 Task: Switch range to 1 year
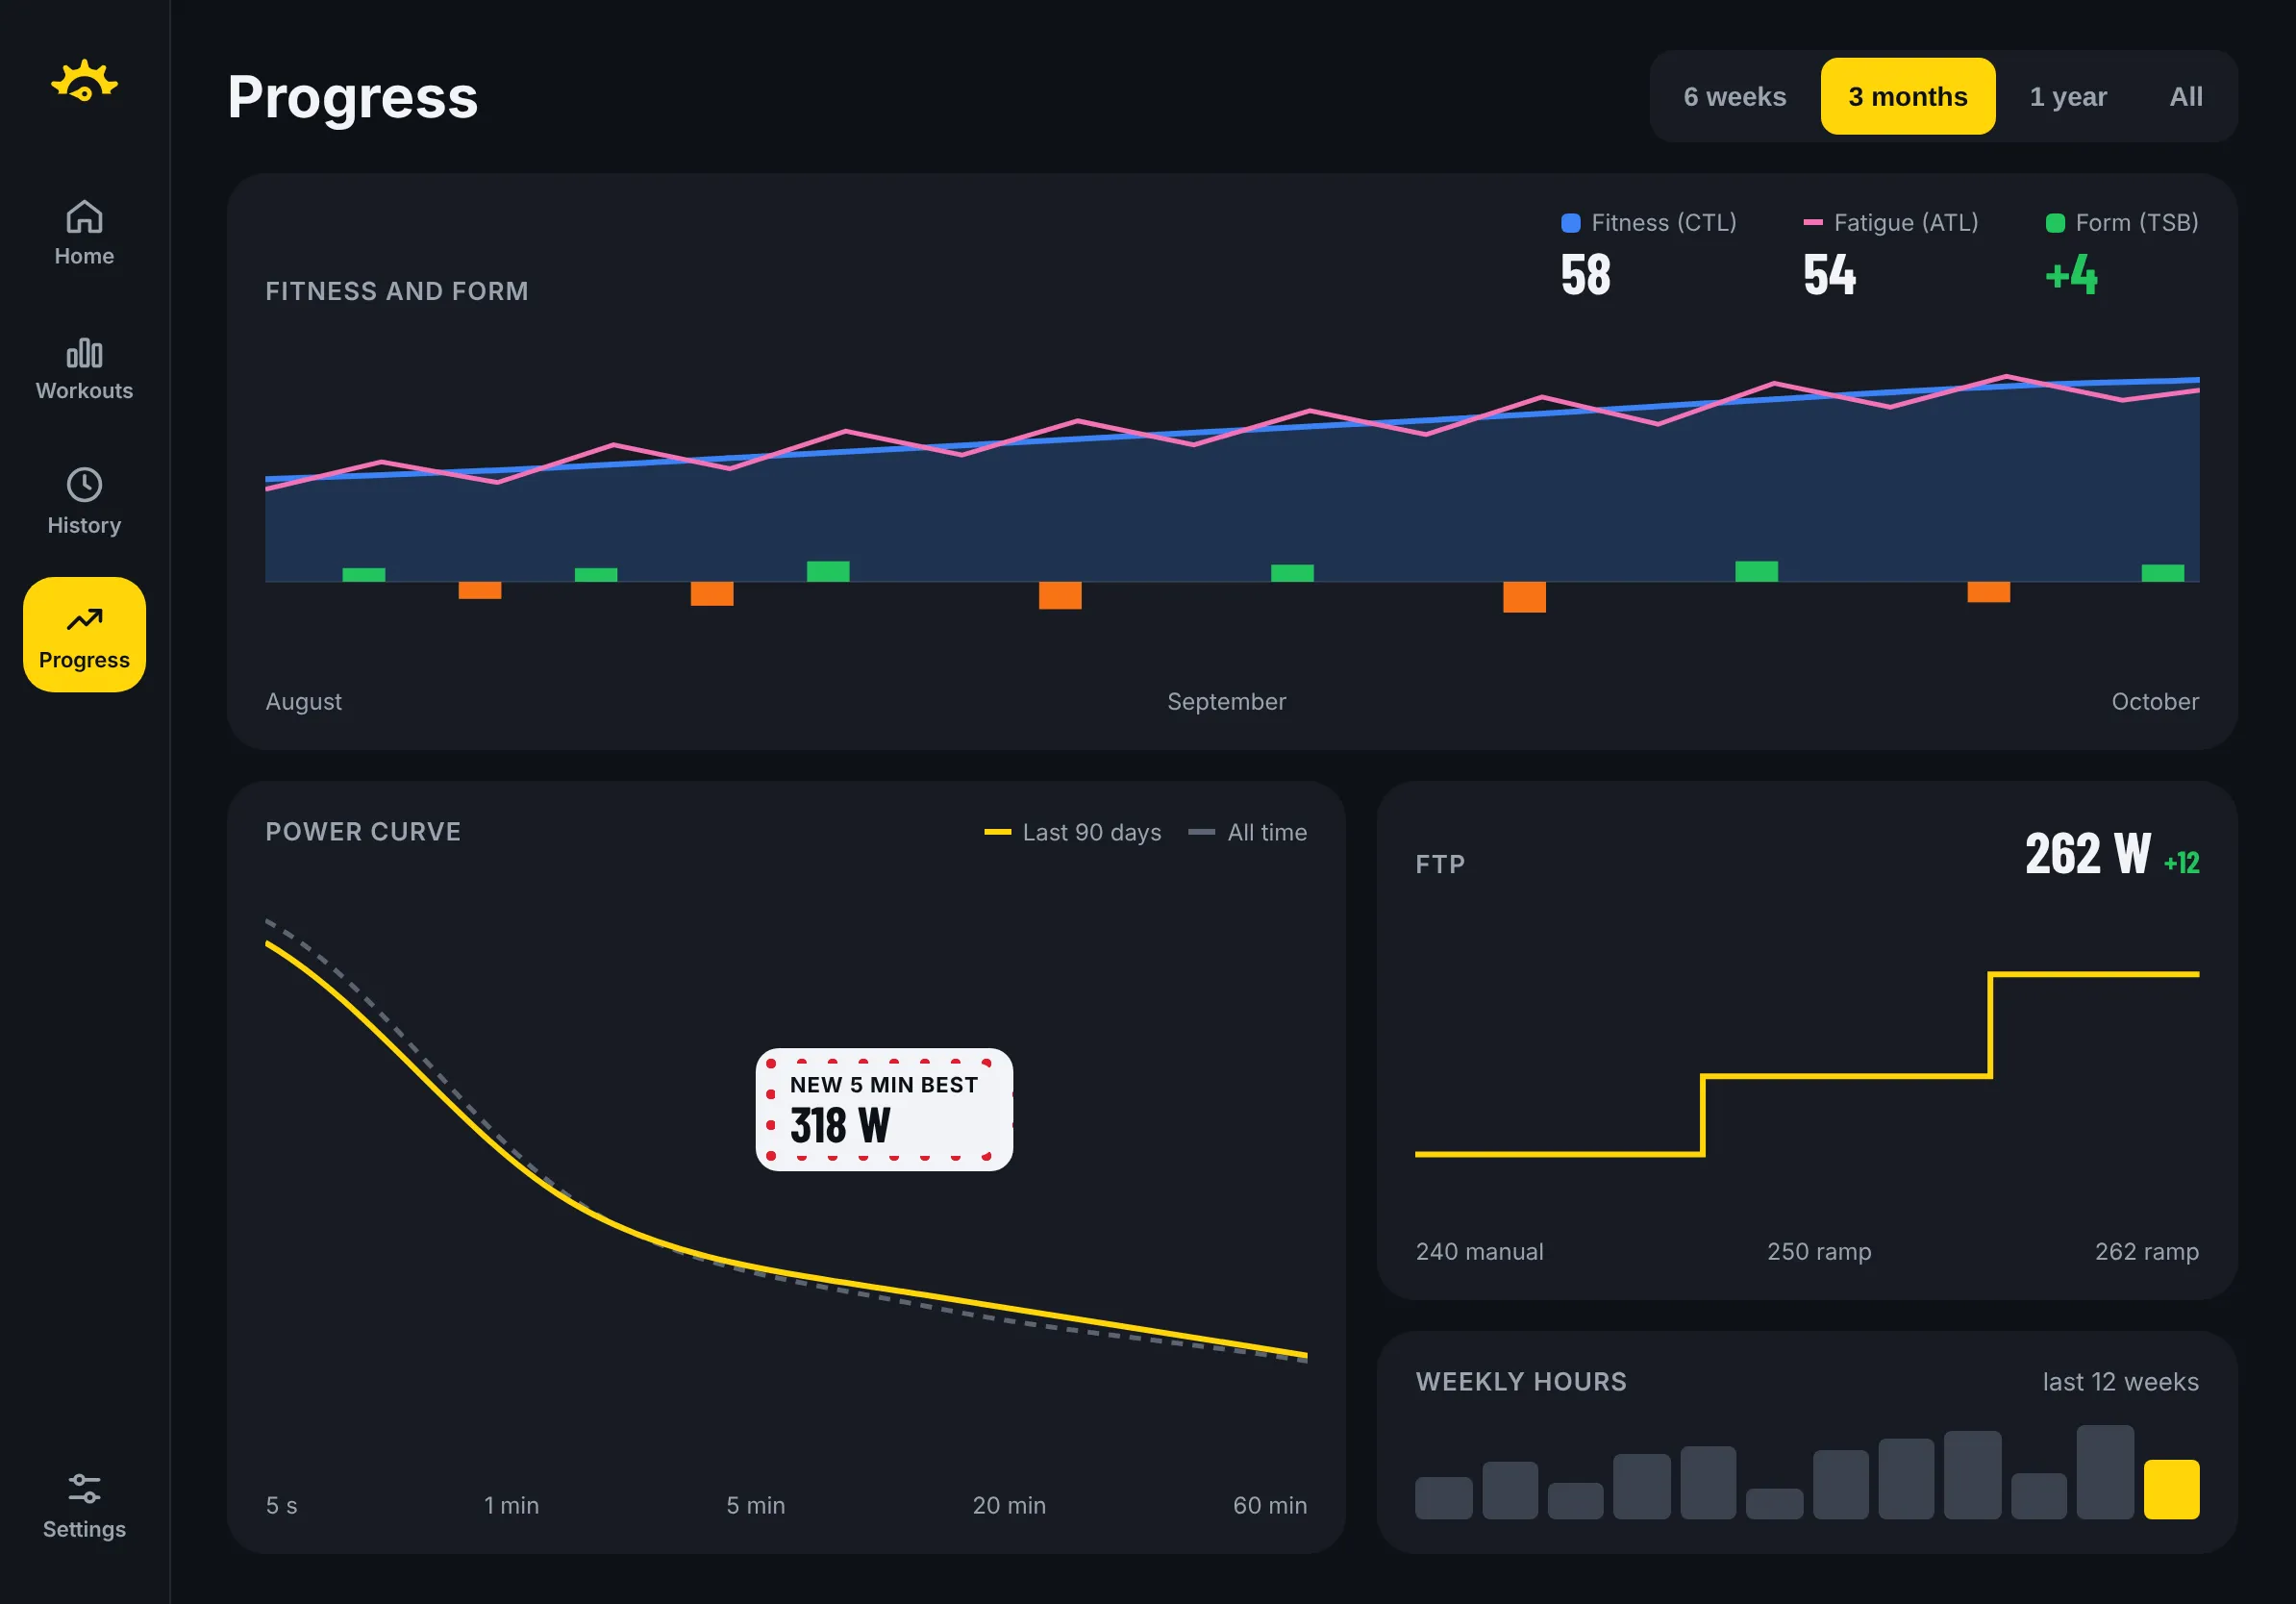[2067, 96]
